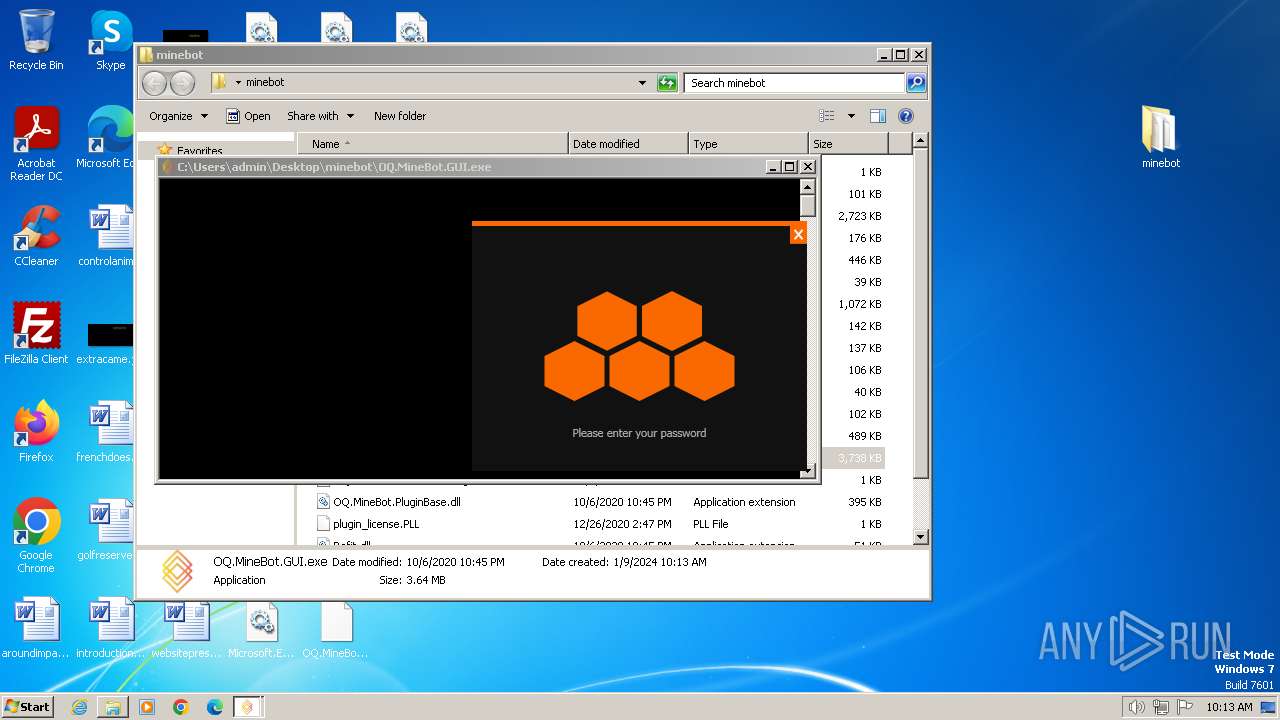1280x720 pixels.
Task: Open Acrobat Reader DC shortcut
Action: [36, 144]
